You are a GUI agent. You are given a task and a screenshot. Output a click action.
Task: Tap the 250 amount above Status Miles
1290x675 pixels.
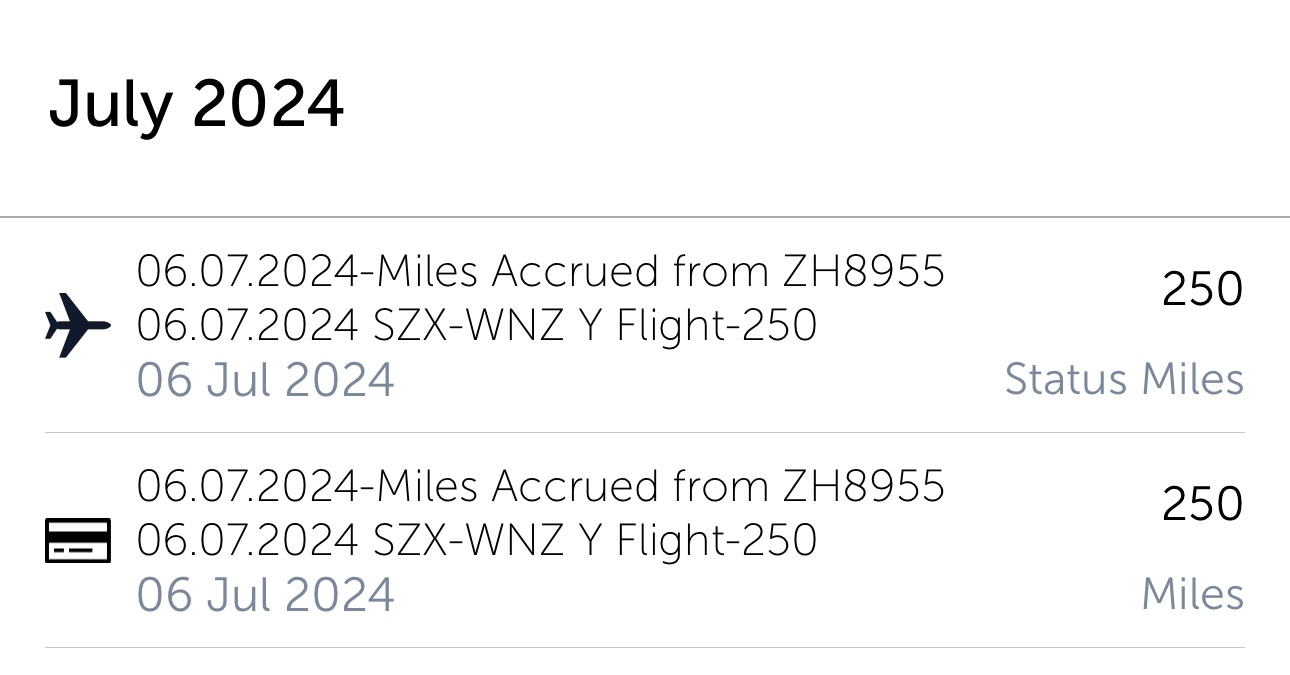(x=1202, y=290)
